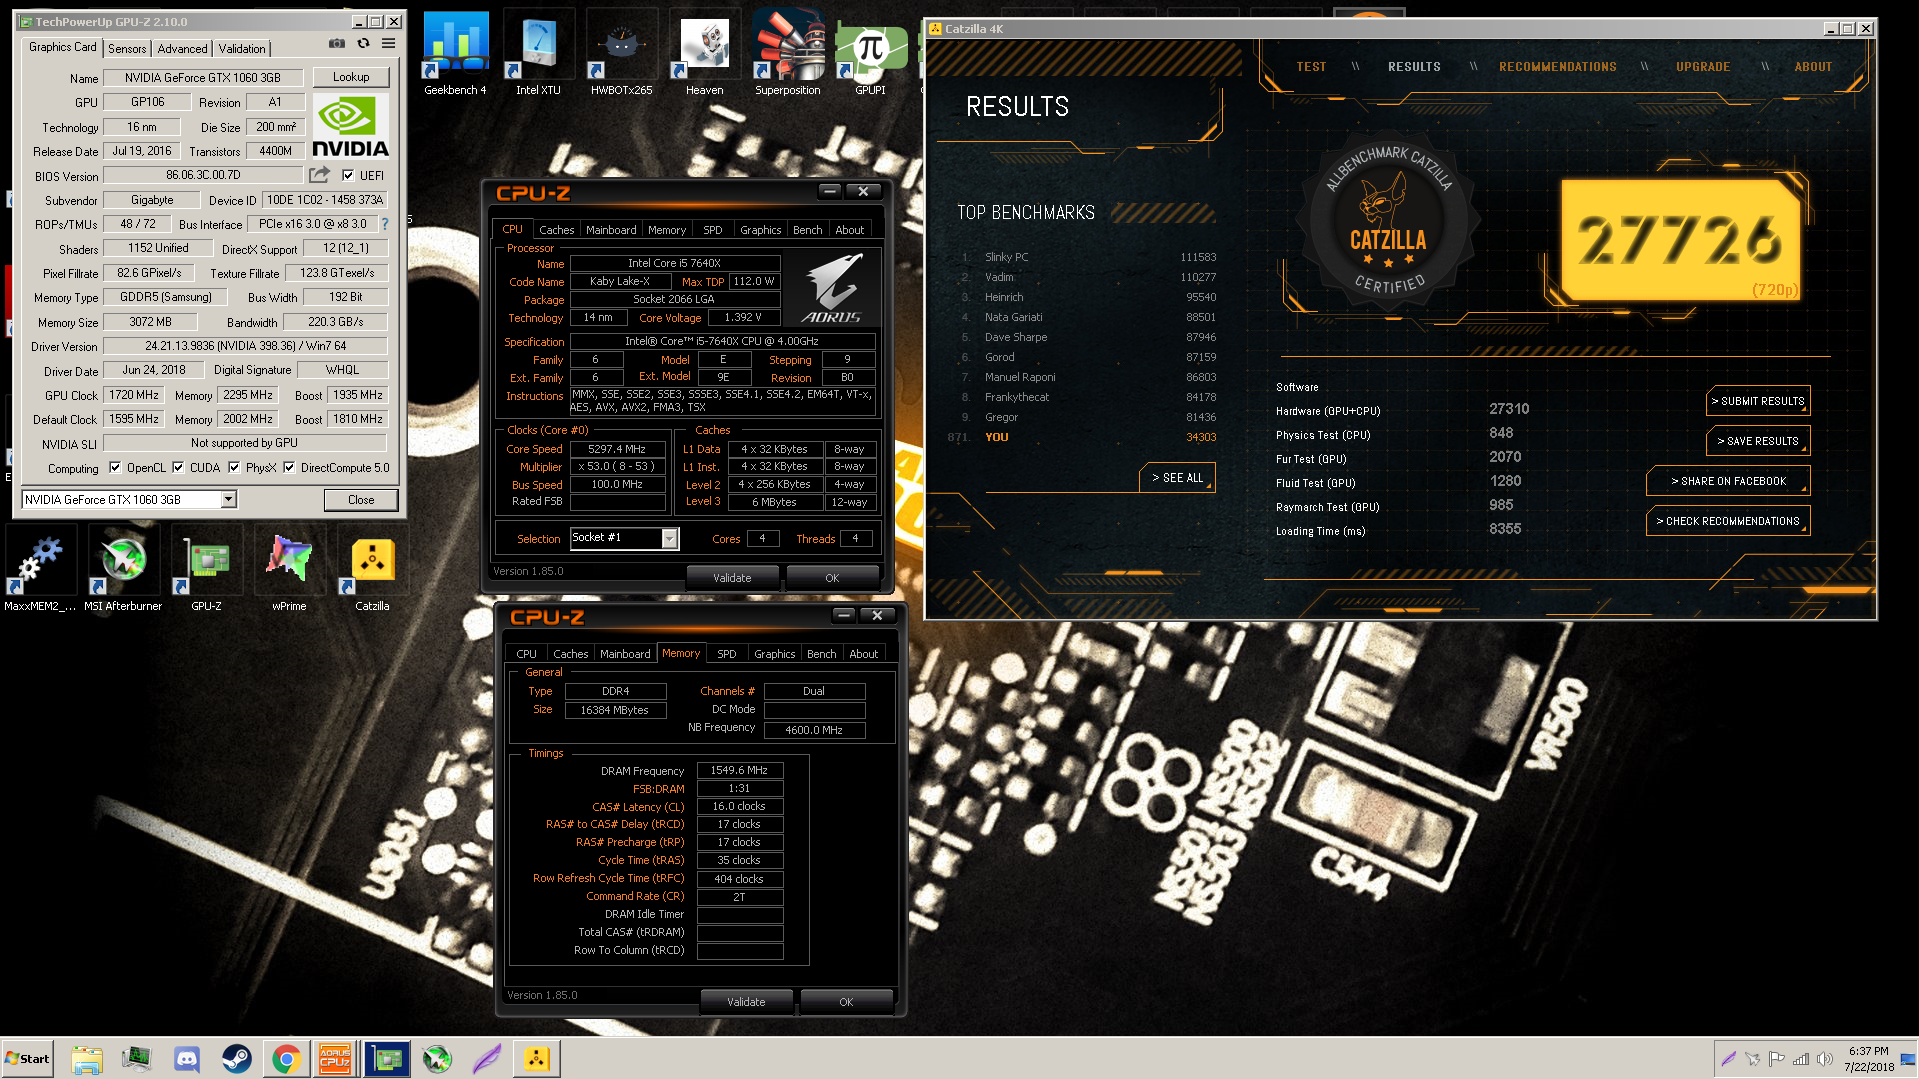The width and height of the screenshot is (1919, 1079).
Task: Open the GTX 1060 3GB GPU selector dropdown
Action: (229, 499)
